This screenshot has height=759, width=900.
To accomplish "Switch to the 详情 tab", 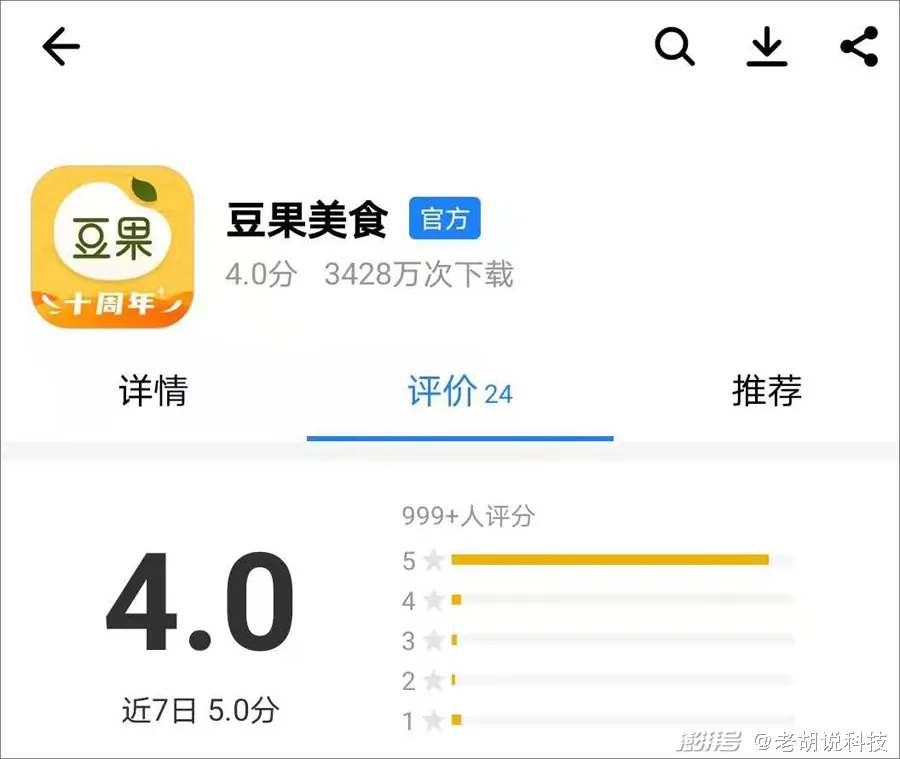I will coord(153,391).
